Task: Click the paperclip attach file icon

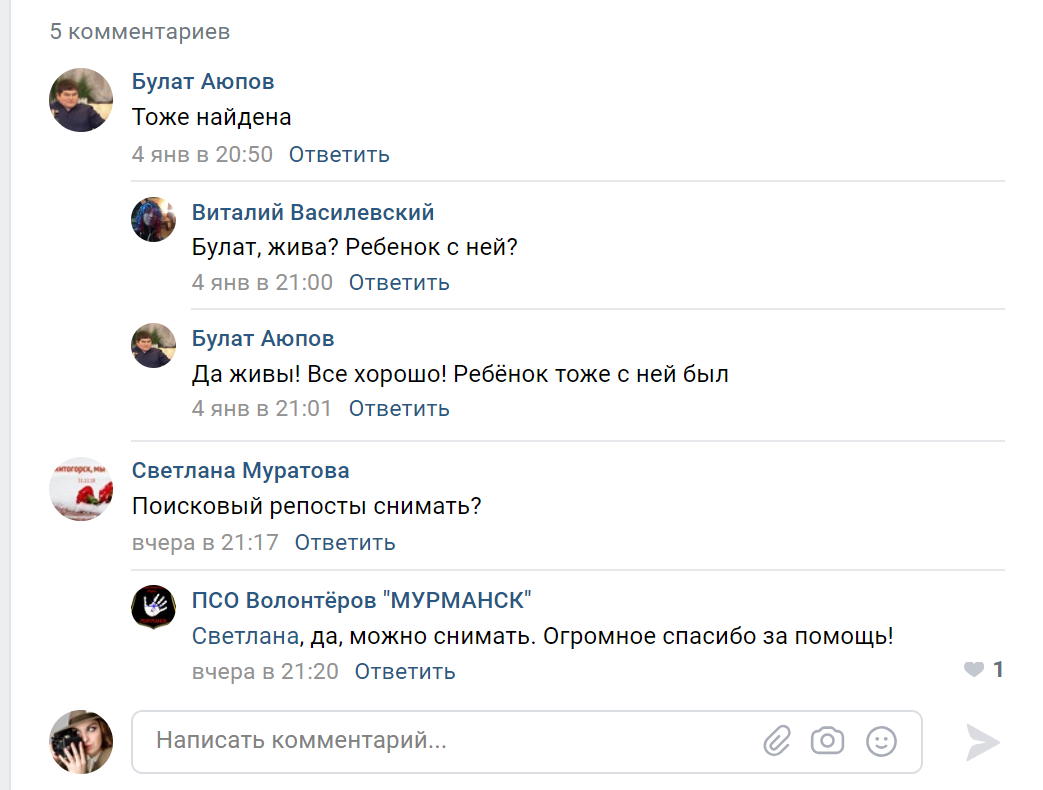Action: pyautogui.click(x=777, y=741)
